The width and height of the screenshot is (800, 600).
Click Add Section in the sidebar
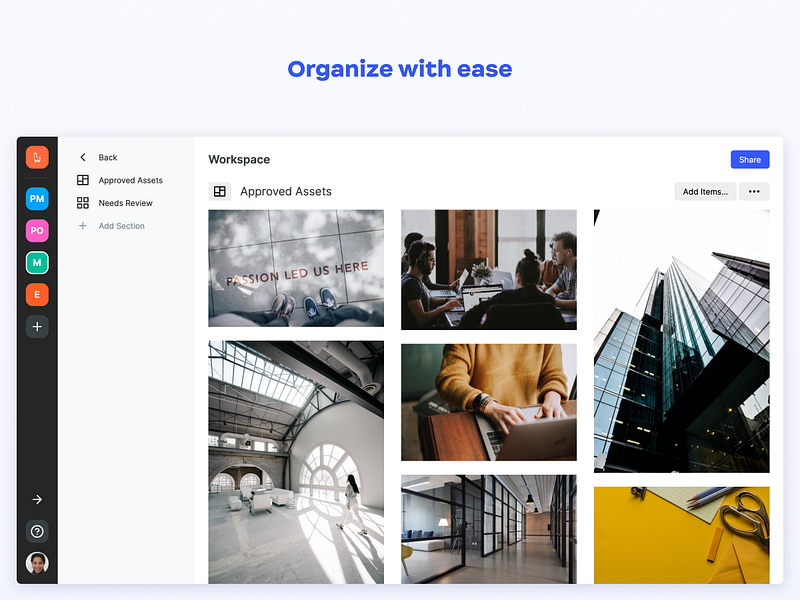click(112, 226)
